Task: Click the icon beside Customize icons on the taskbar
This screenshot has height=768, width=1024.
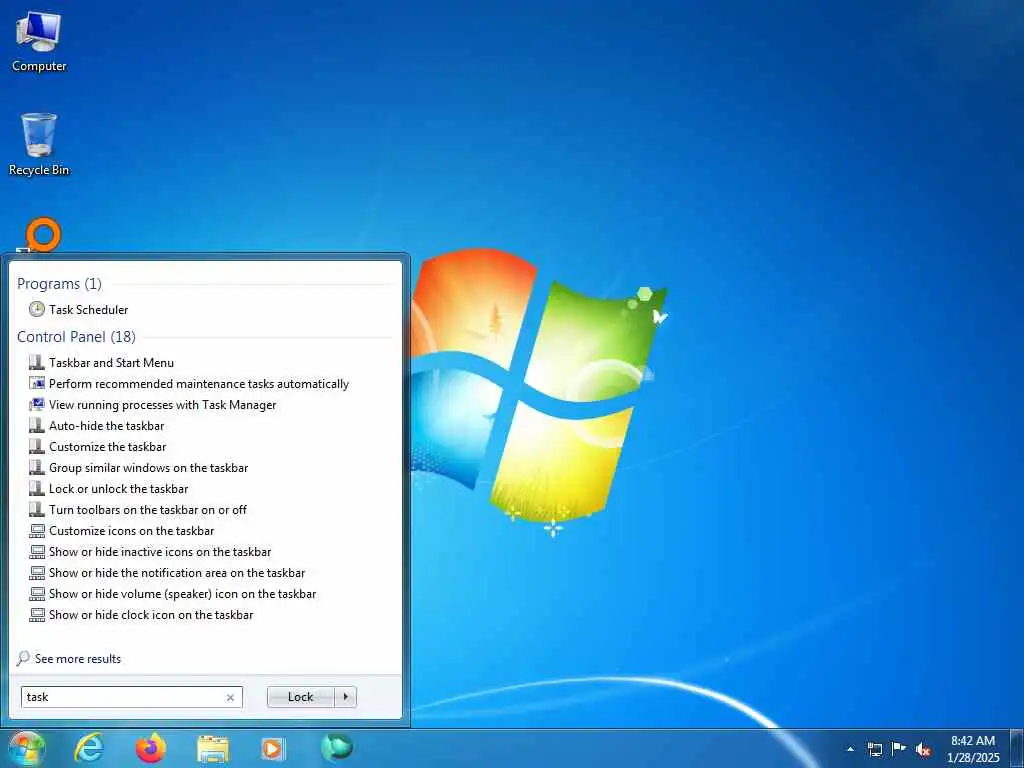Action: point(37,530)
